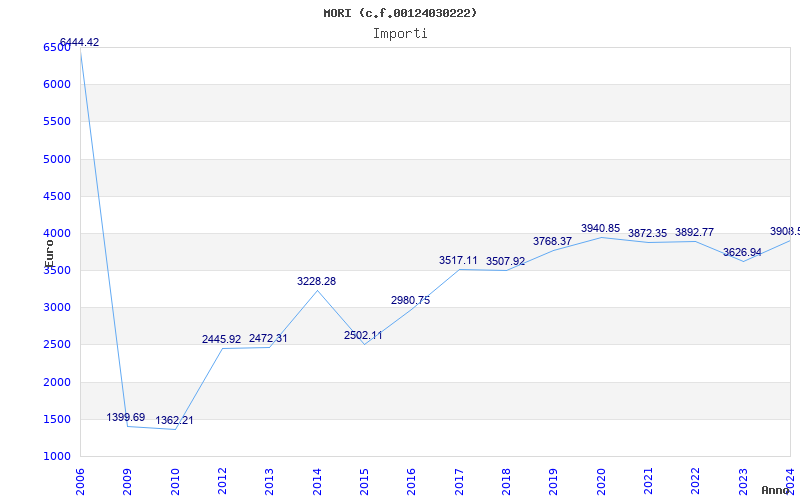Click the 6444.42 data label
Image resolution: width=800 pixels, height=500 pixels.
point(79,42)
